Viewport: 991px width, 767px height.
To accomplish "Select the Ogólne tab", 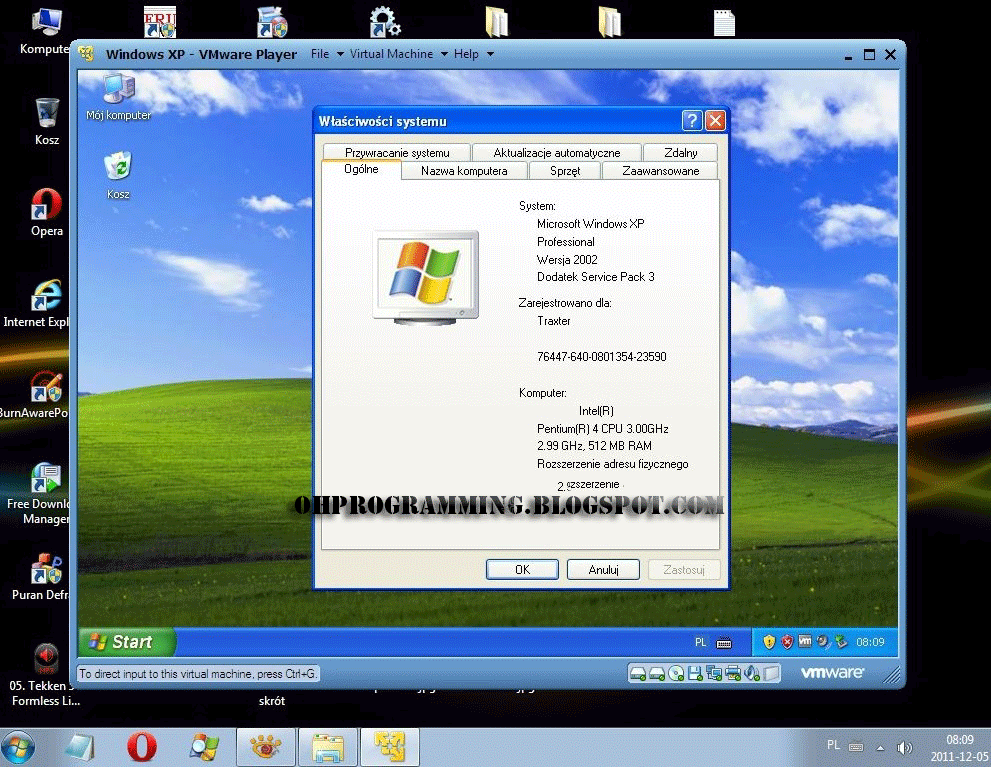I will pyautogui.click(x=361, y=169).
